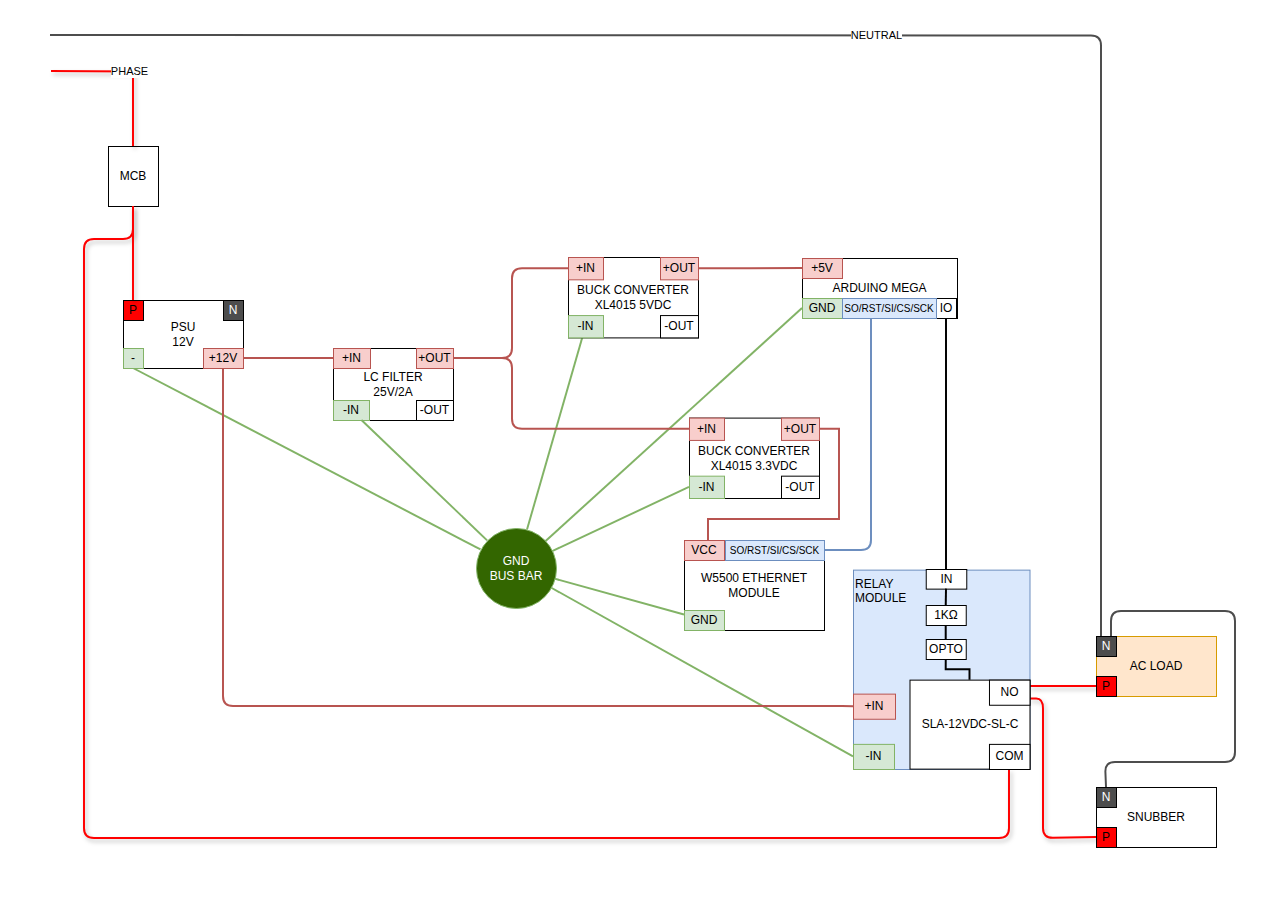Select the SNUBBER component block

click(1157, 817)
